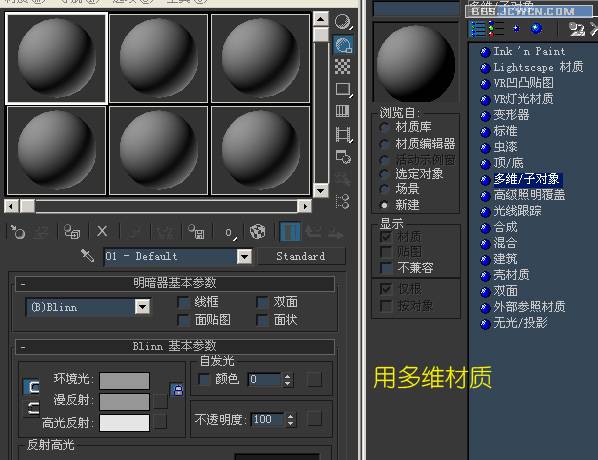
Task: Click reset map to default X icon
Action: 102,231
